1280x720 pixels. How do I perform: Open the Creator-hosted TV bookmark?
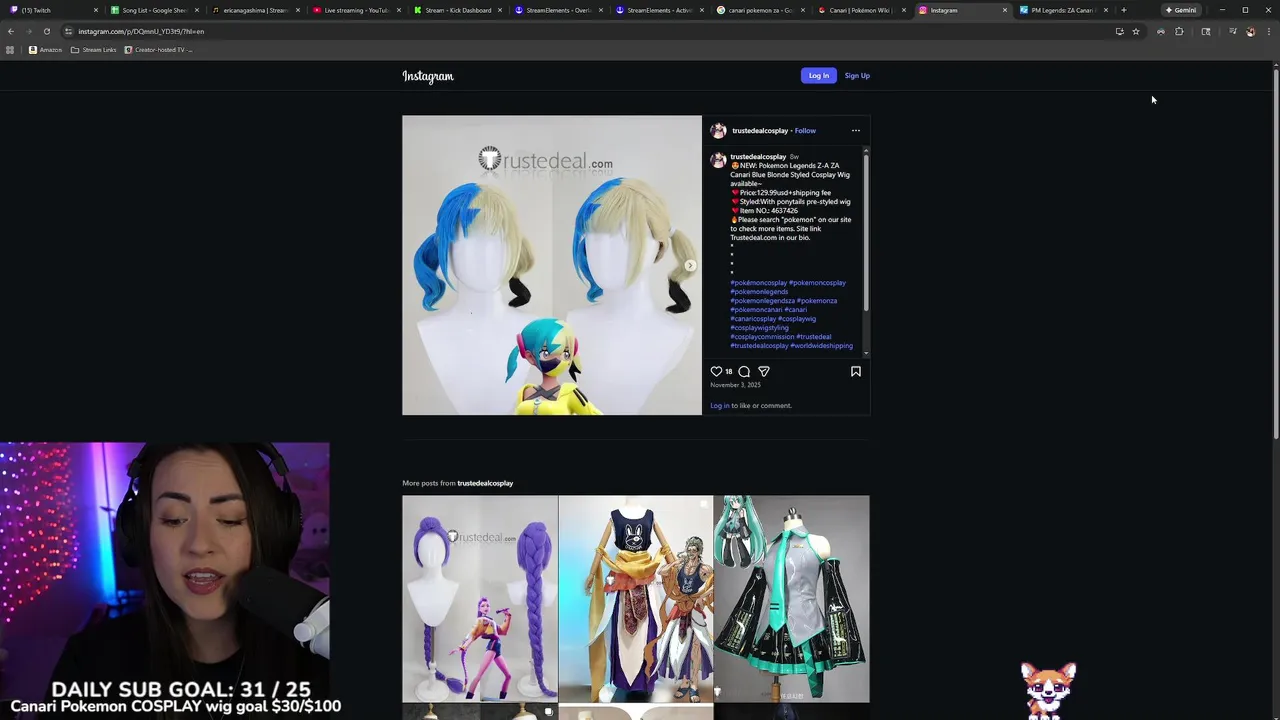[x=158, y=50]
